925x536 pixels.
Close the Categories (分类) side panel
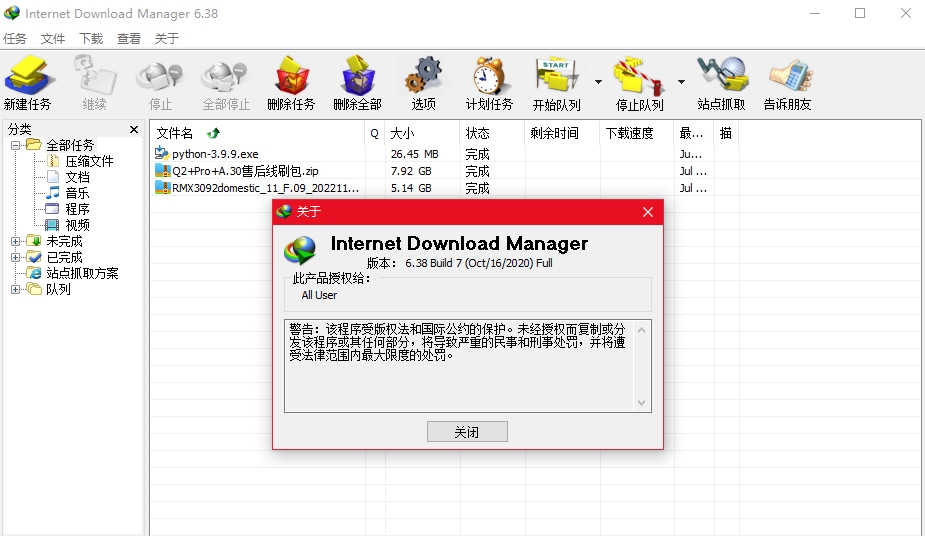[134, 129]
